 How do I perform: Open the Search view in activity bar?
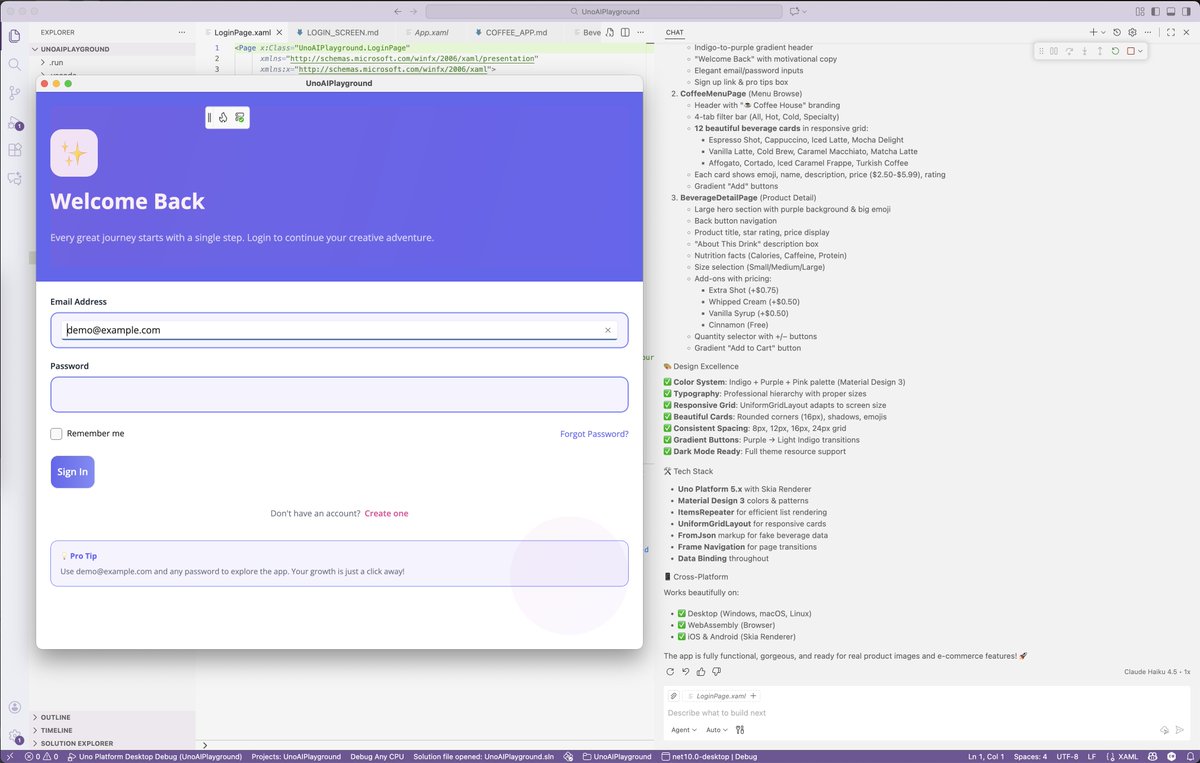click(x=14, y=64)
